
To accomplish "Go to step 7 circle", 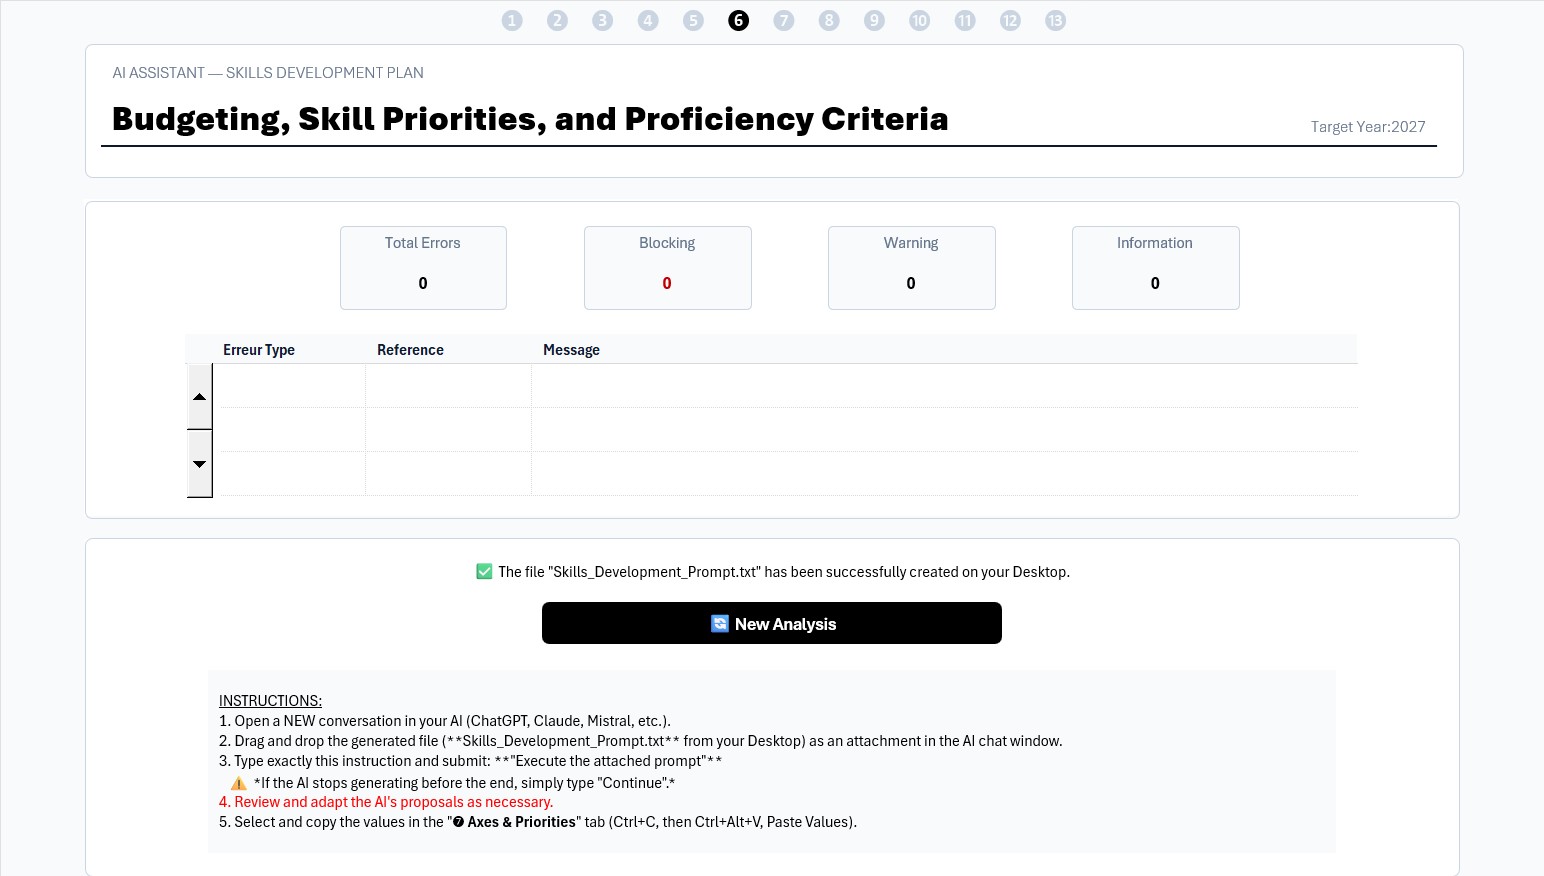I will pyautogui.click(x=784, y=20).
